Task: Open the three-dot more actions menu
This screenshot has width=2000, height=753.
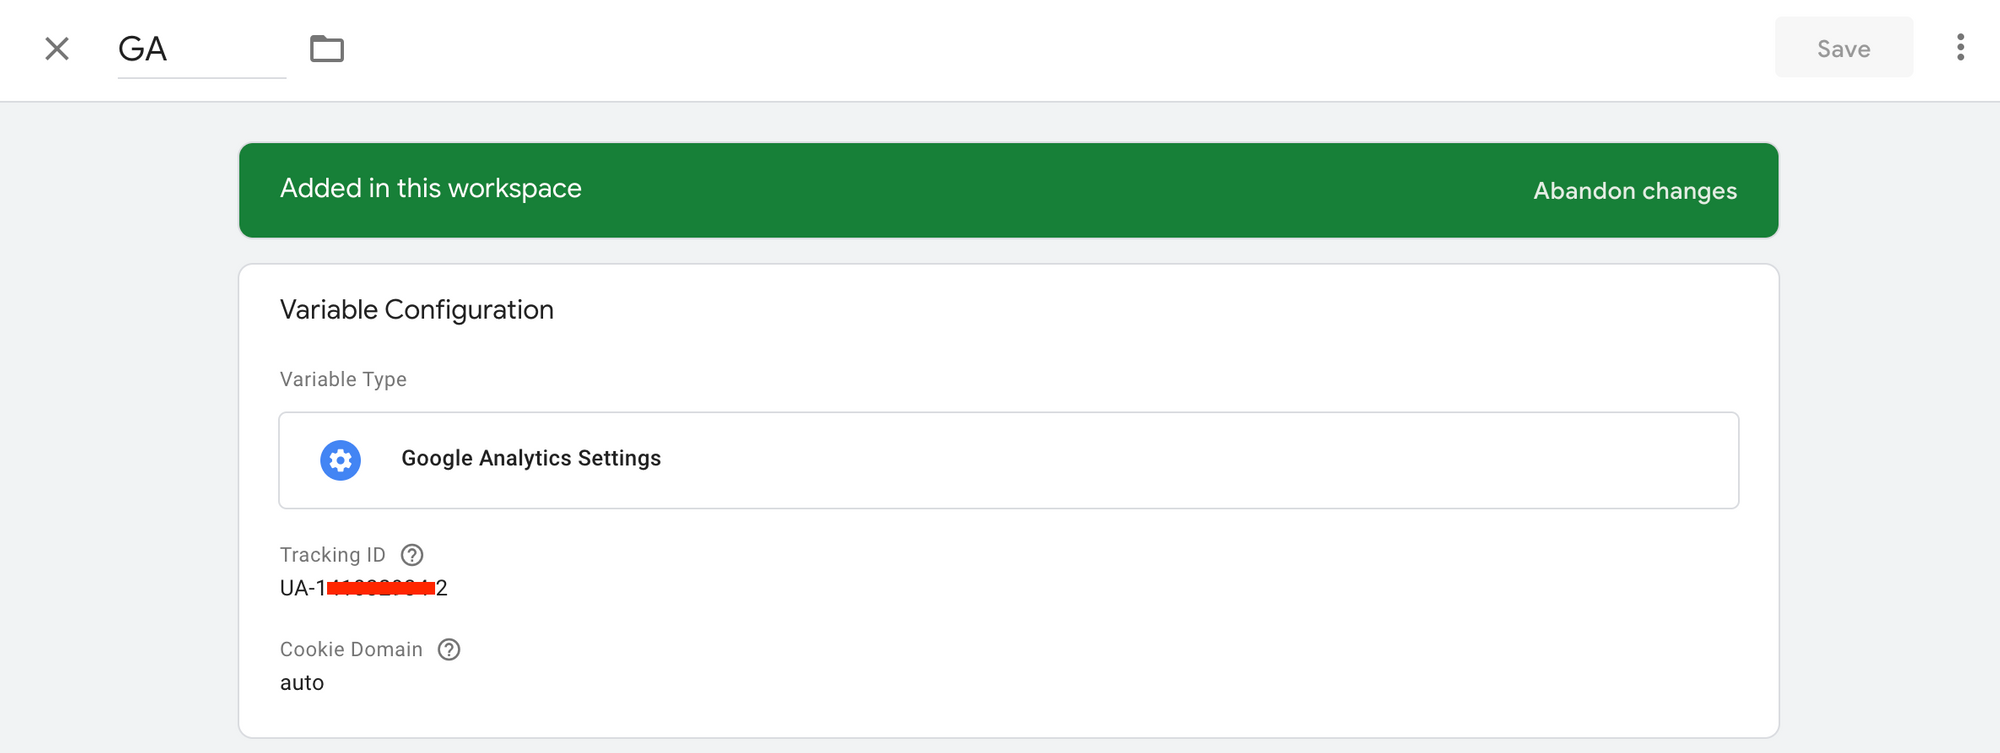Action: coord(1960,48)
